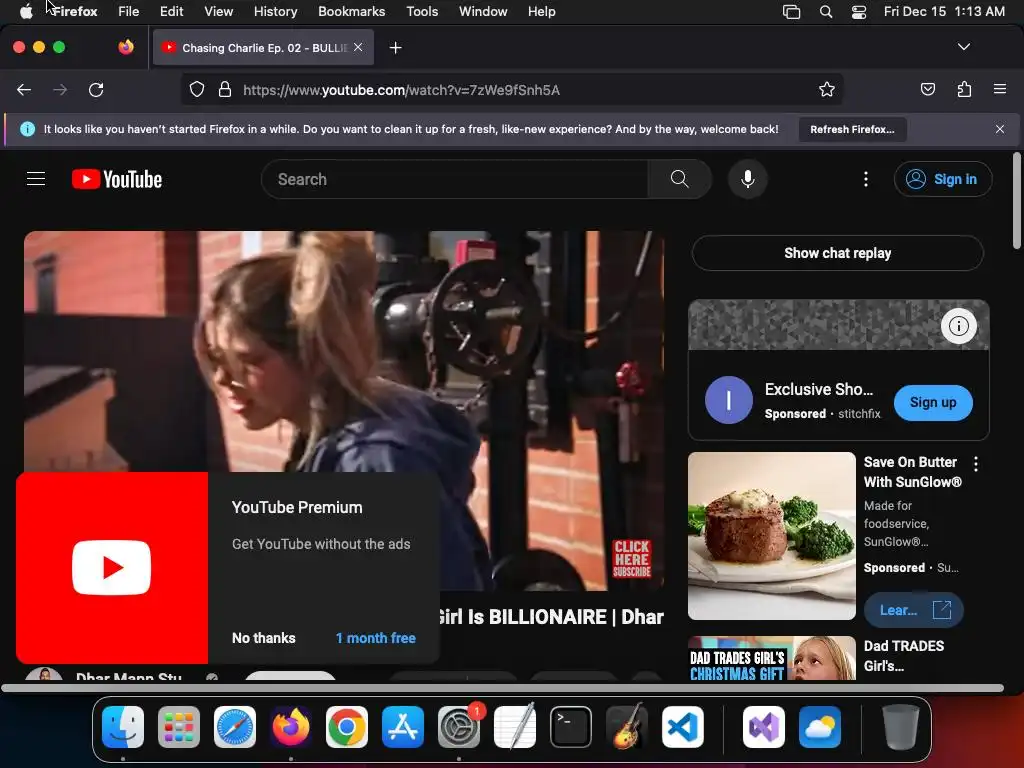Screen dimensions: 1024x768
Task: Open System Preferences in the dock
Action: tap(459, 727)
